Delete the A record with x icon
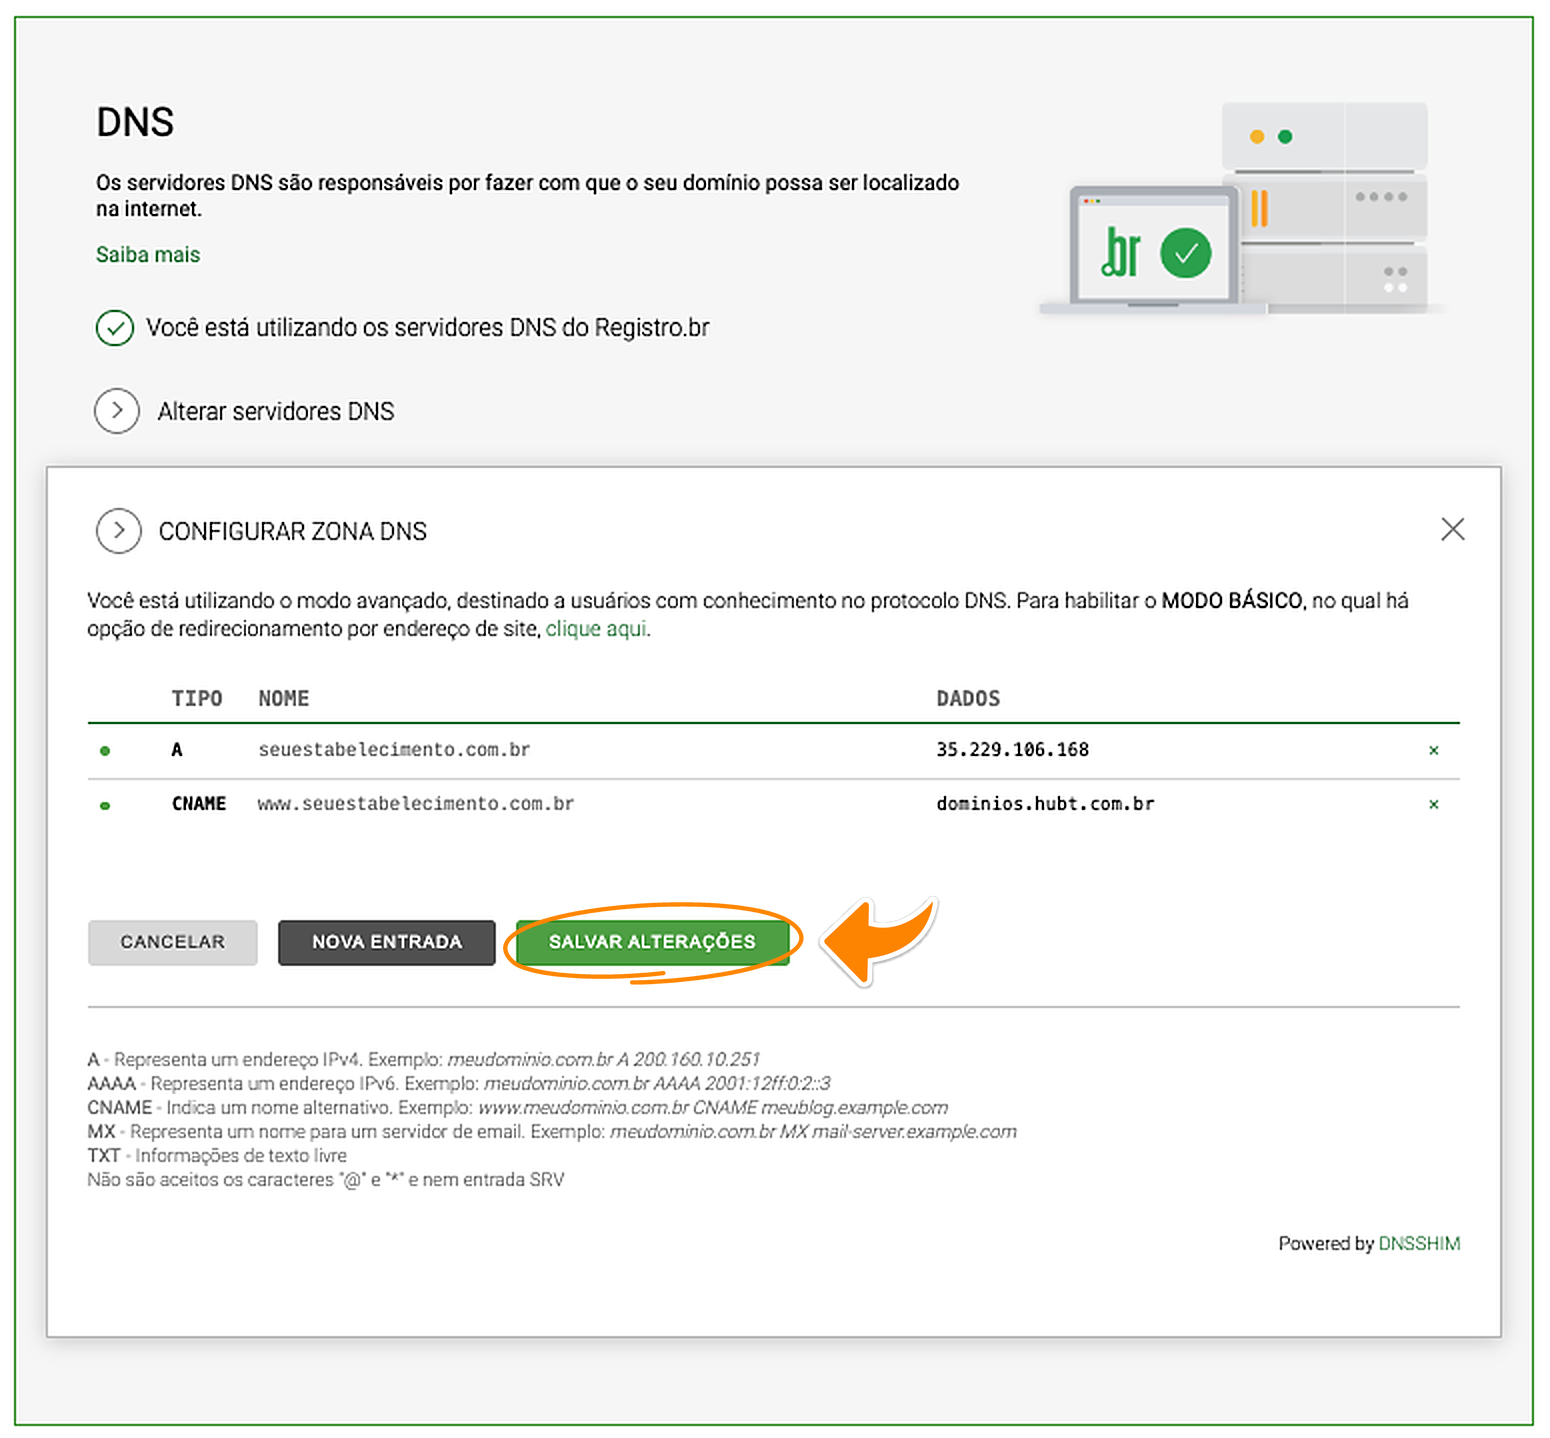This screenshot has width=1550, height=1438. click(x=1434, y=750)
